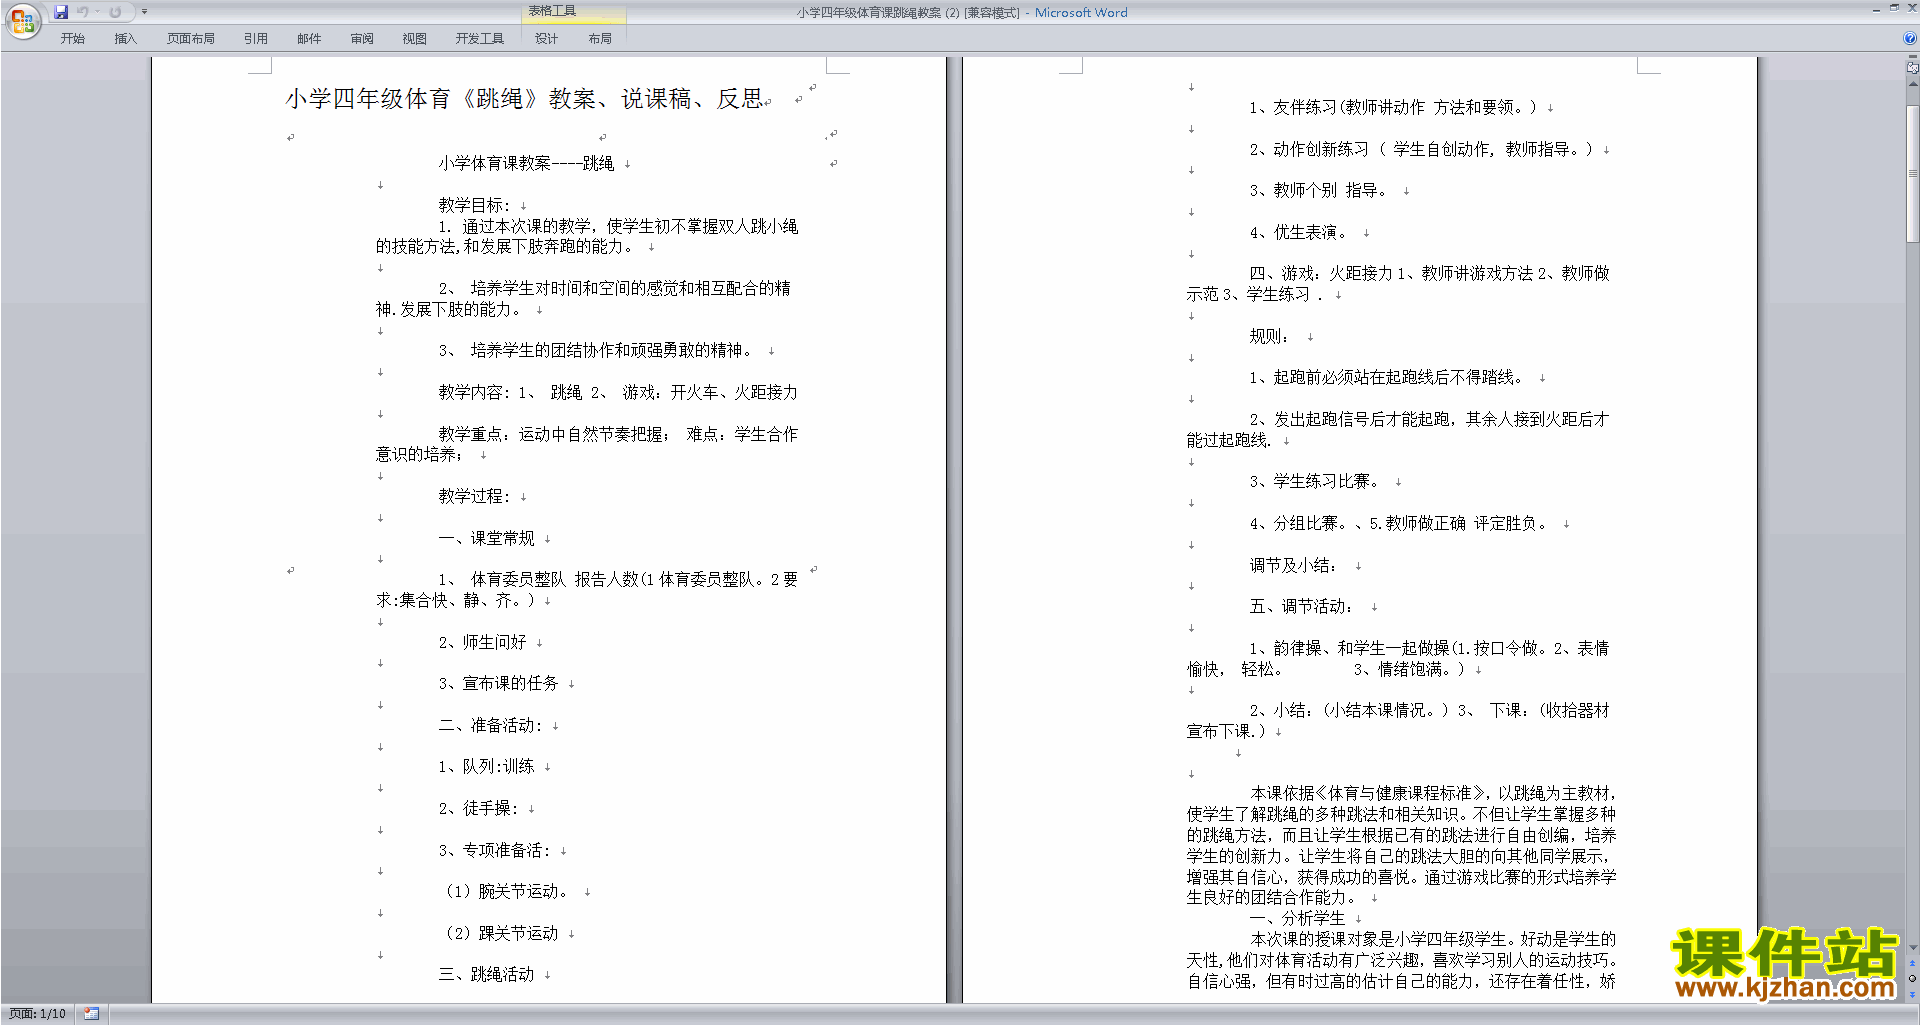Jump to previous page with double-up arrow

click(x=1912, y=963)
